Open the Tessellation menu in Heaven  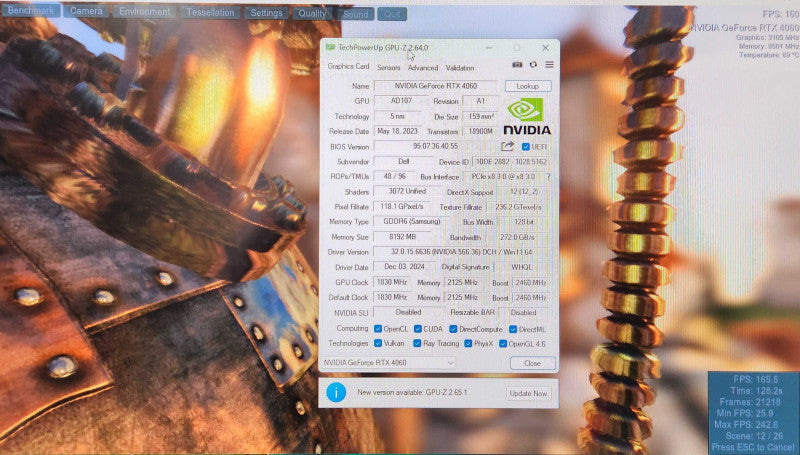tap(210, 13)
